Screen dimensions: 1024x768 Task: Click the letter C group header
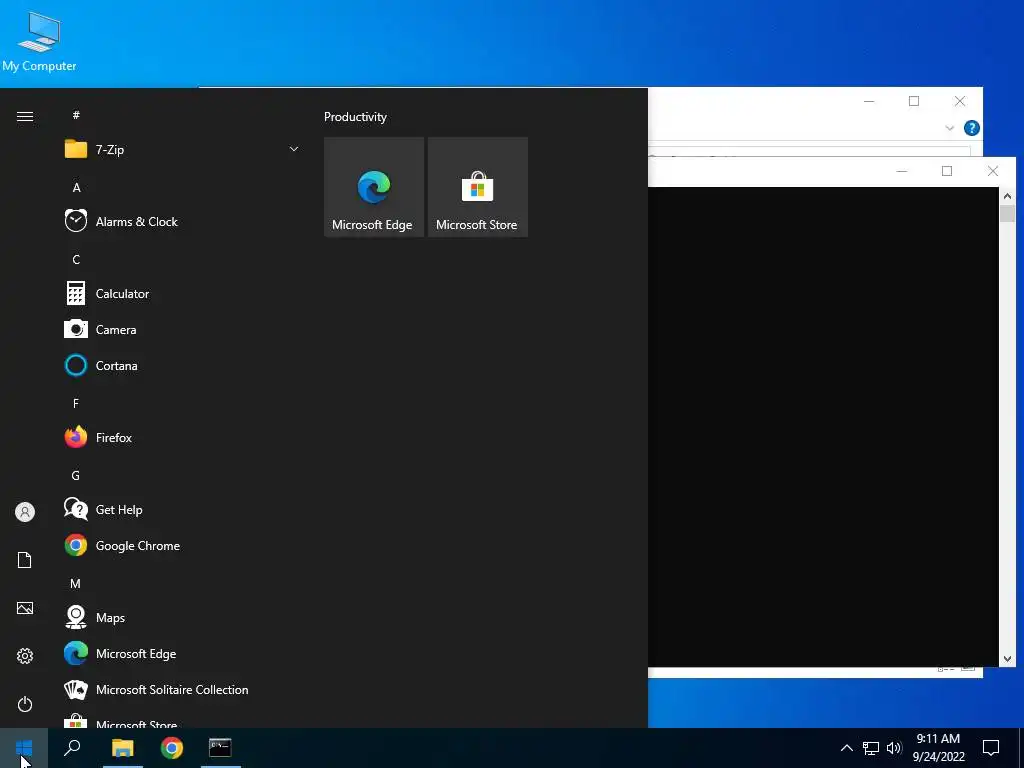76,260
